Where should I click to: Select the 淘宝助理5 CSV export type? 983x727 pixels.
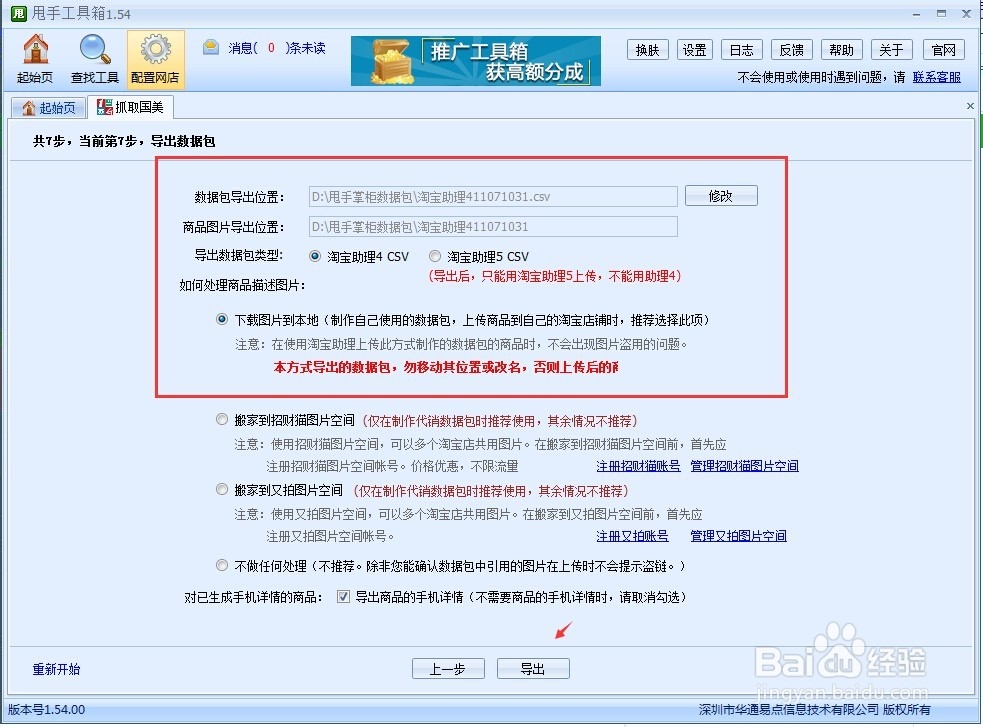click(435, 255)
